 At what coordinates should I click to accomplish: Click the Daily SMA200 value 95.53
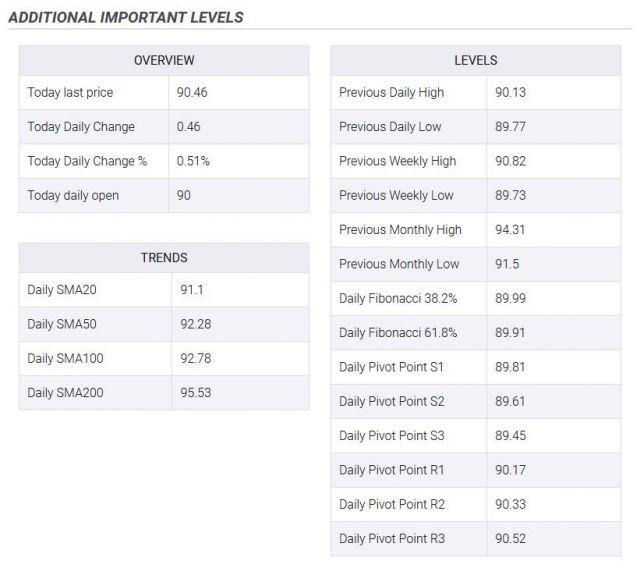pos(195,392)
